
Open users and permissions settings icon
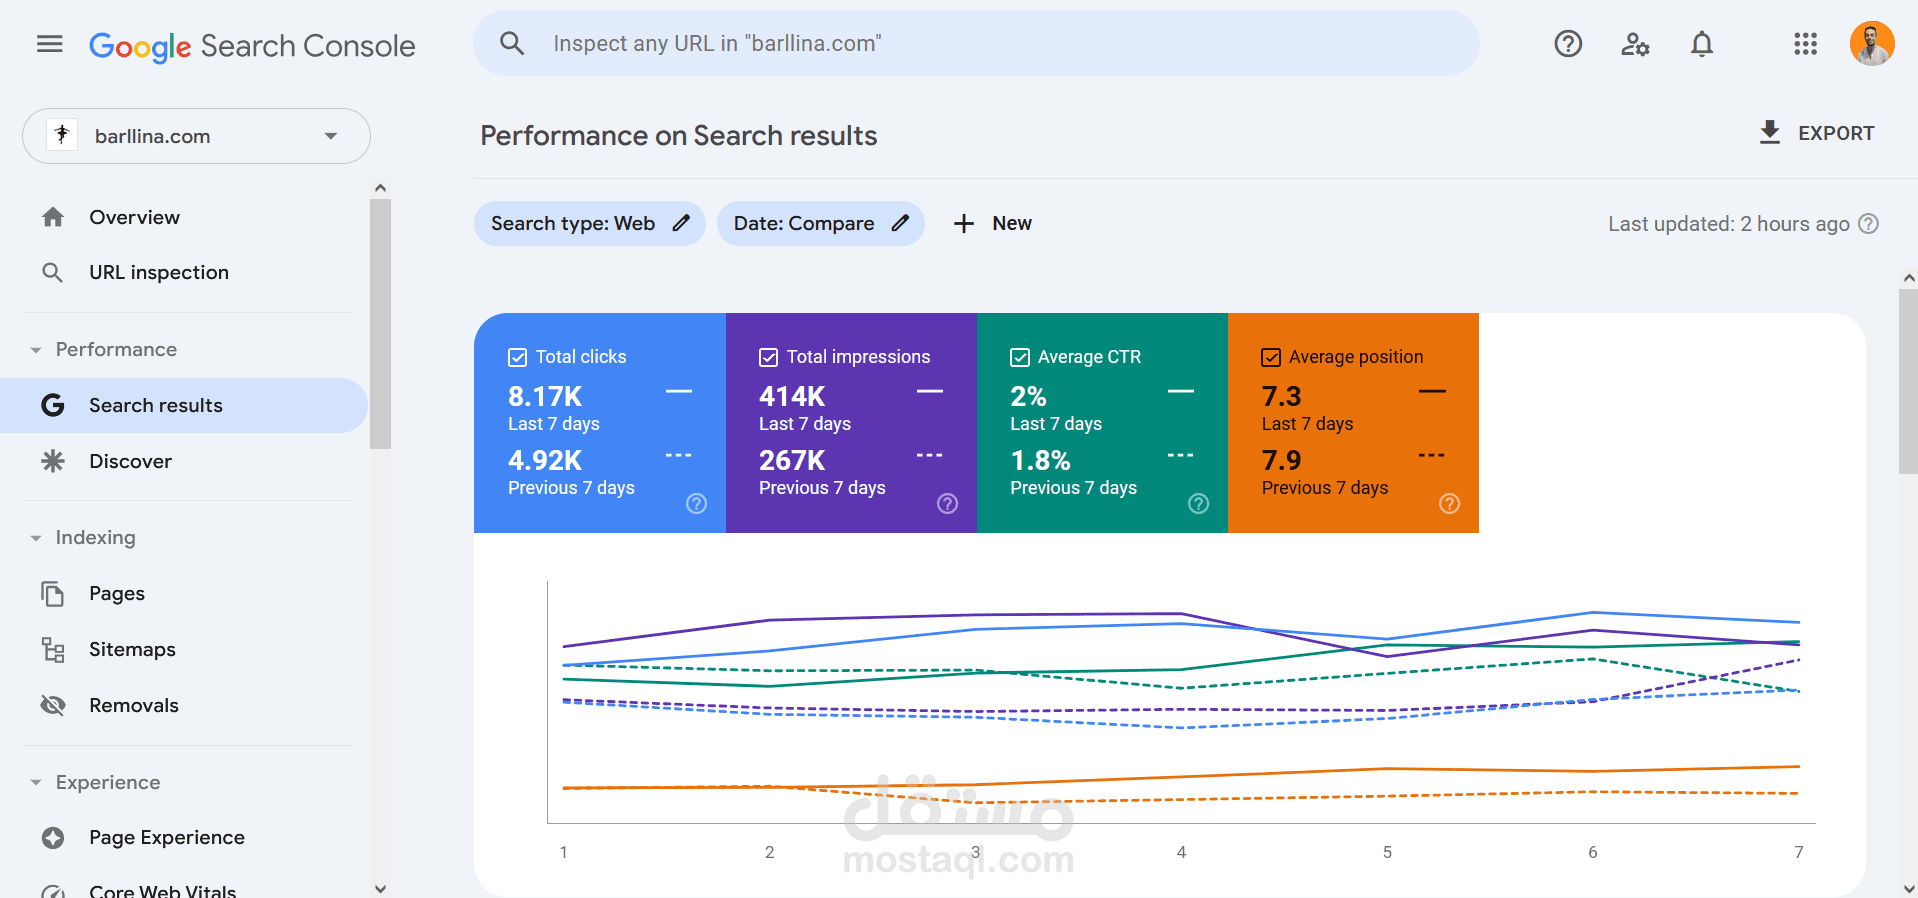pyautogui.click(x=1635, y=44)
